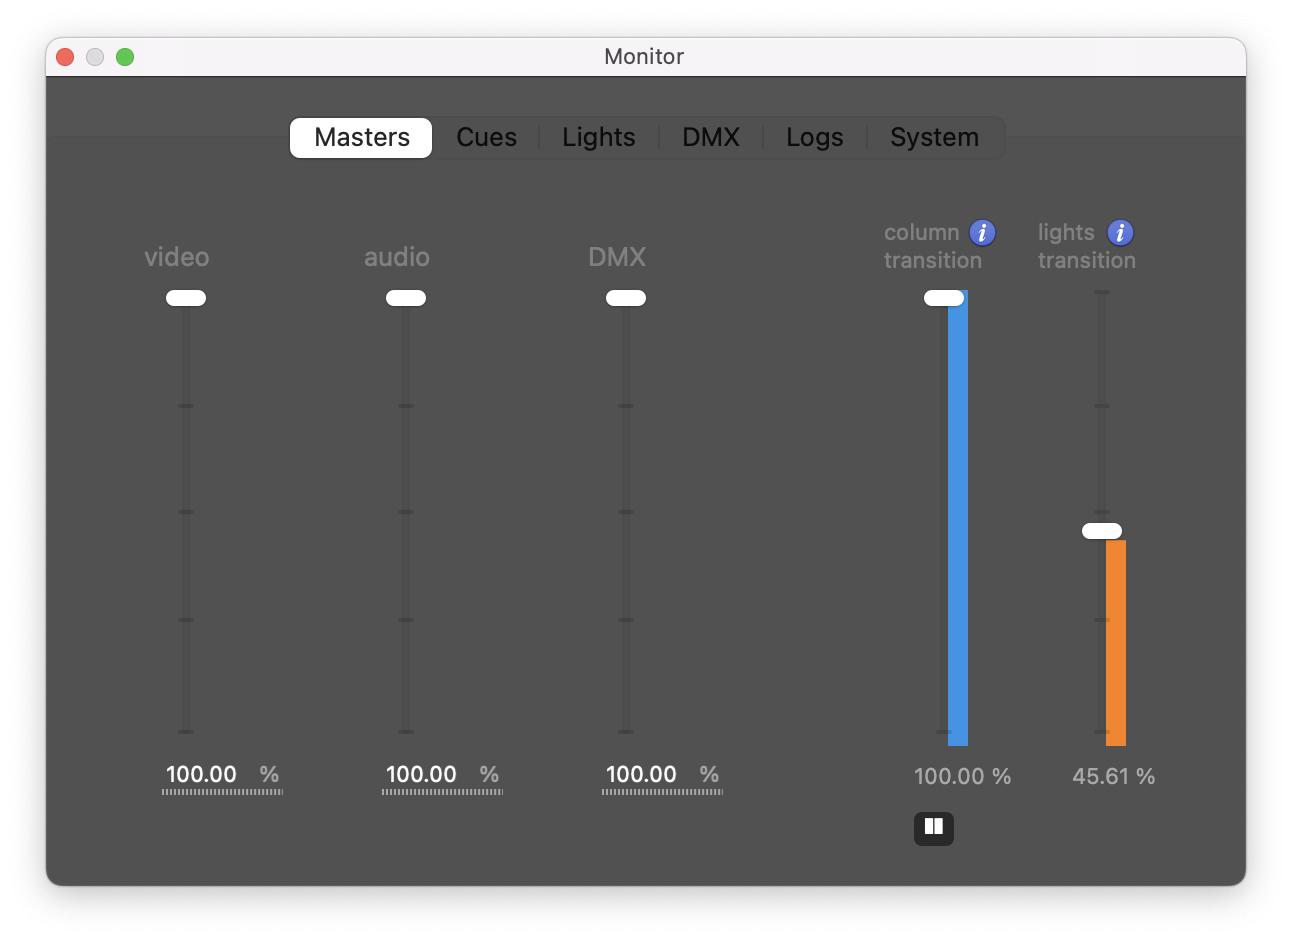Show the Logs tab
Viewport: 1292px width, 940px height.
[x=814, y=138]
